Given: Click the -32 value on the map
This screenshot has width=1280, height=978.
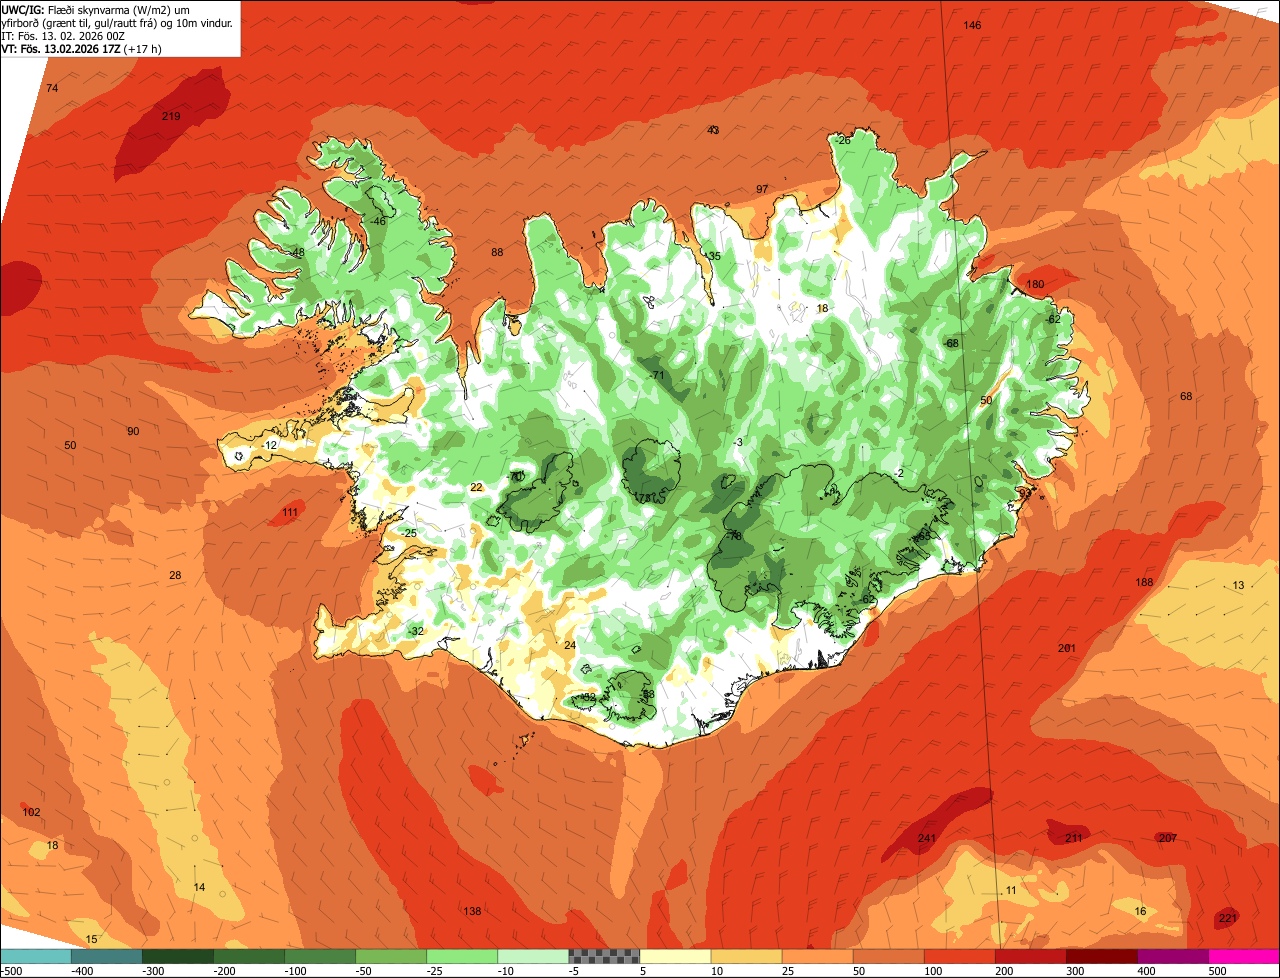Looking at the screenshot, I should [416, 631].
